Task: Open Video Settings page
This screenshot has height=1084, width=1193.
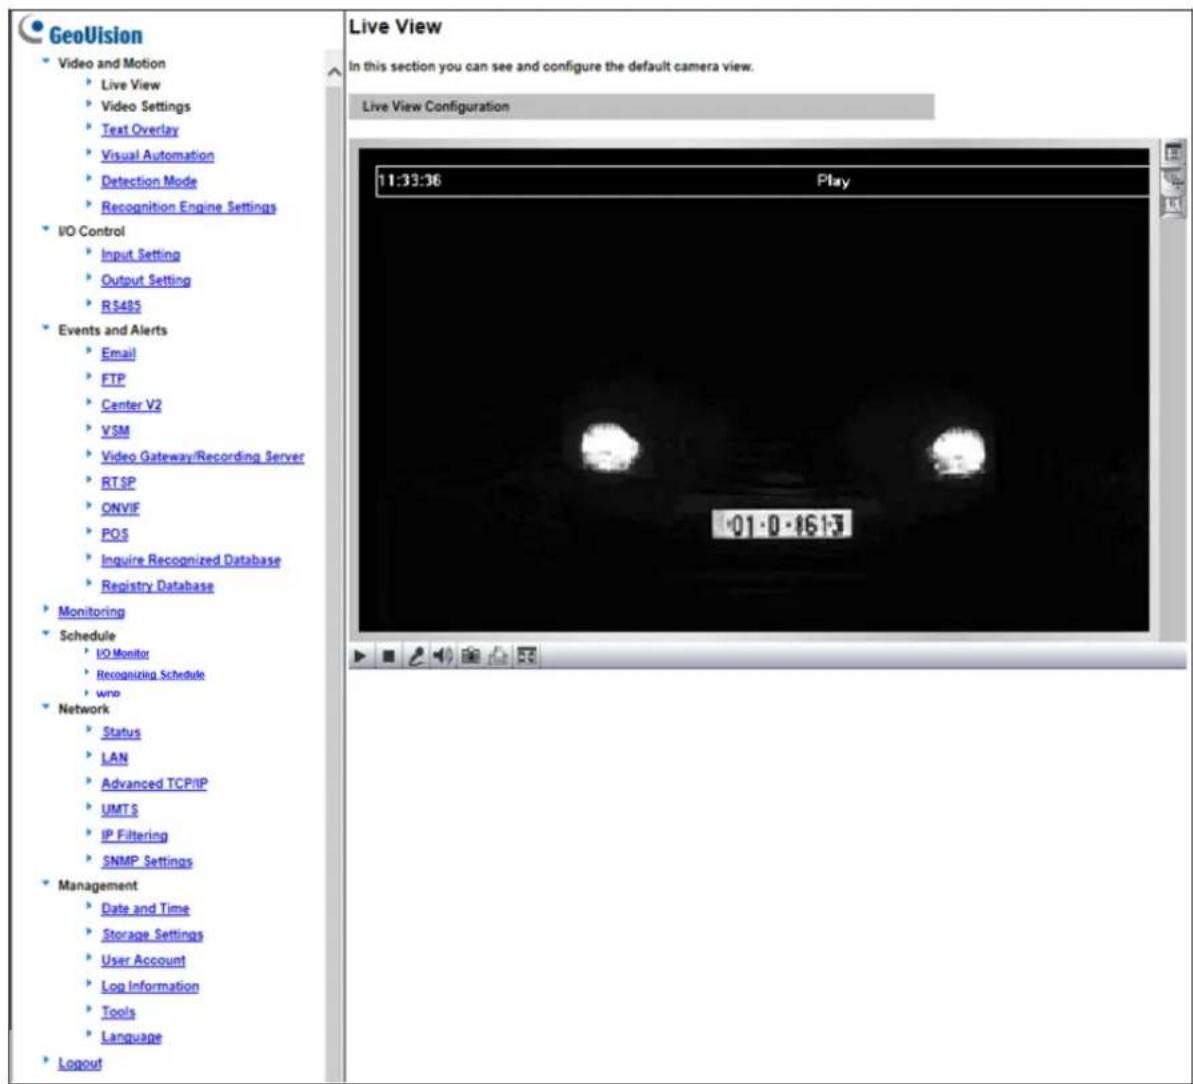Action: click(x=145, y=106)
